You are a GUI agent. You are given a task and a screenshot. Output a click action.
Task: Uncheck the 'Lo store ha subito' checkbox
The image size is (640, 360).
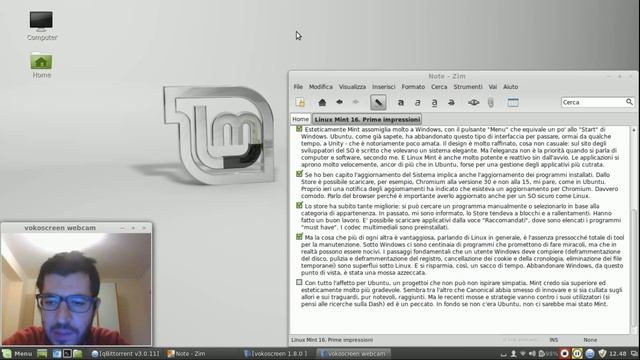(x=299, y=205)
